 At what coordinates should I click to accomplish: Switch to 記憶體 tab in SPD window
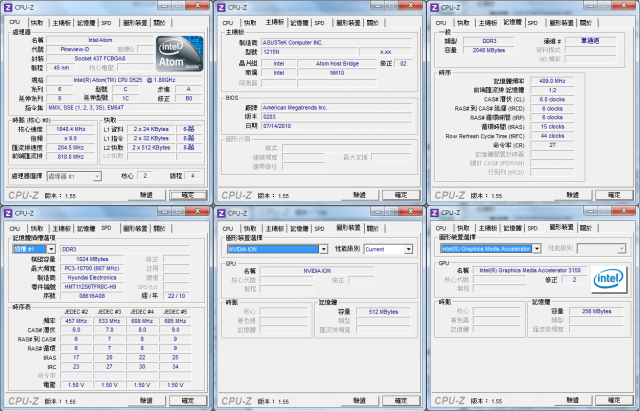click(x=86, y=229)
